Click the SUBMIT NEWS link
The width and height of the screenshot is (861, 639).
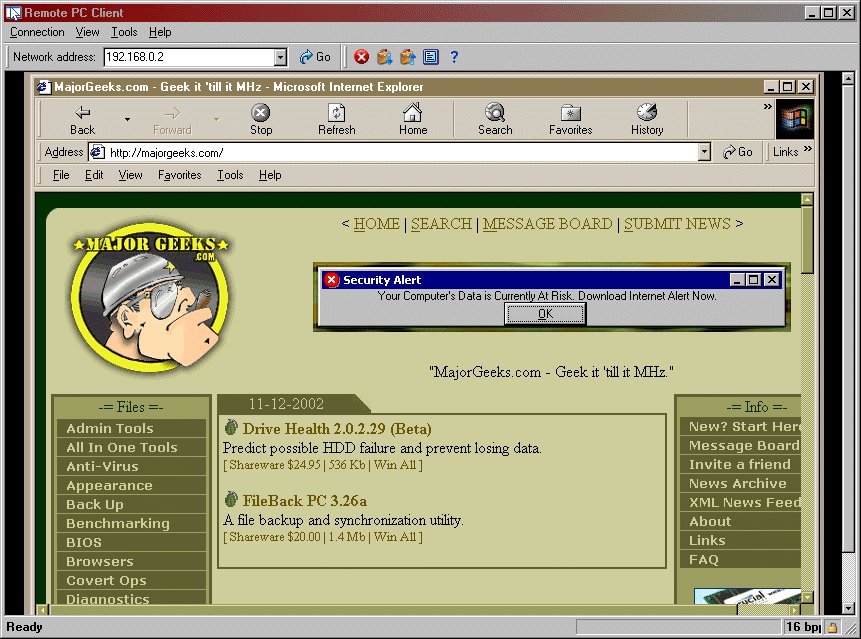[x=677, y=224]
